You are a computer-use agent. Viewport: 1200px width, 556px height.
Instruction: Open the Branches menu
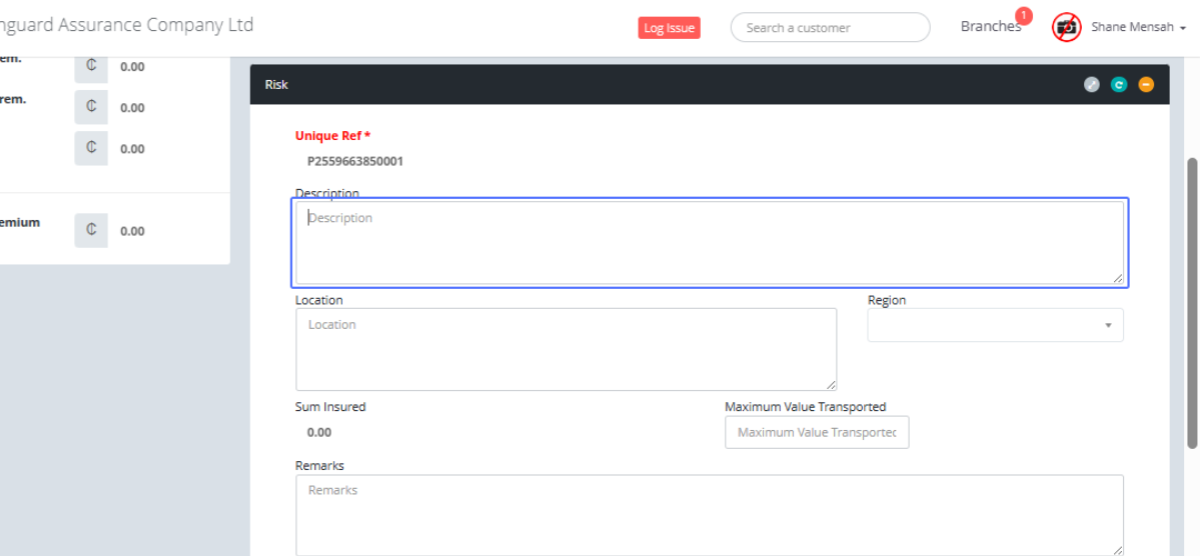click(x=989, y=27)
